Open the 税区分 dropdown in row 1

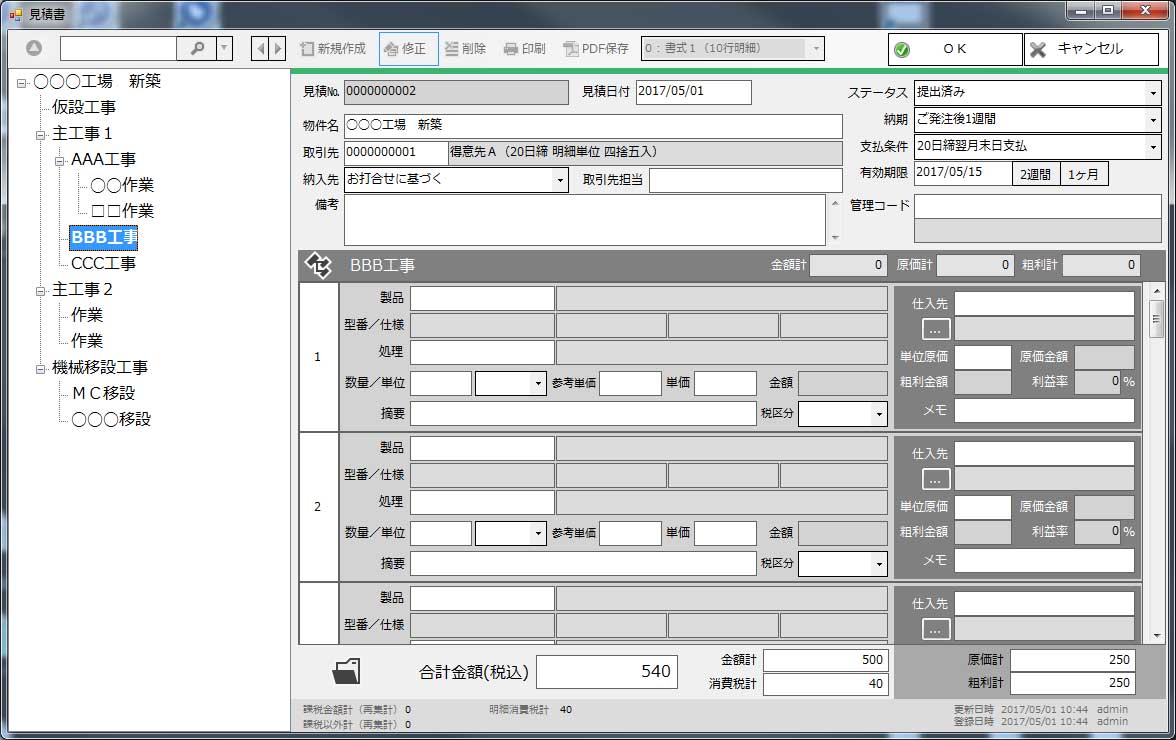879,414
